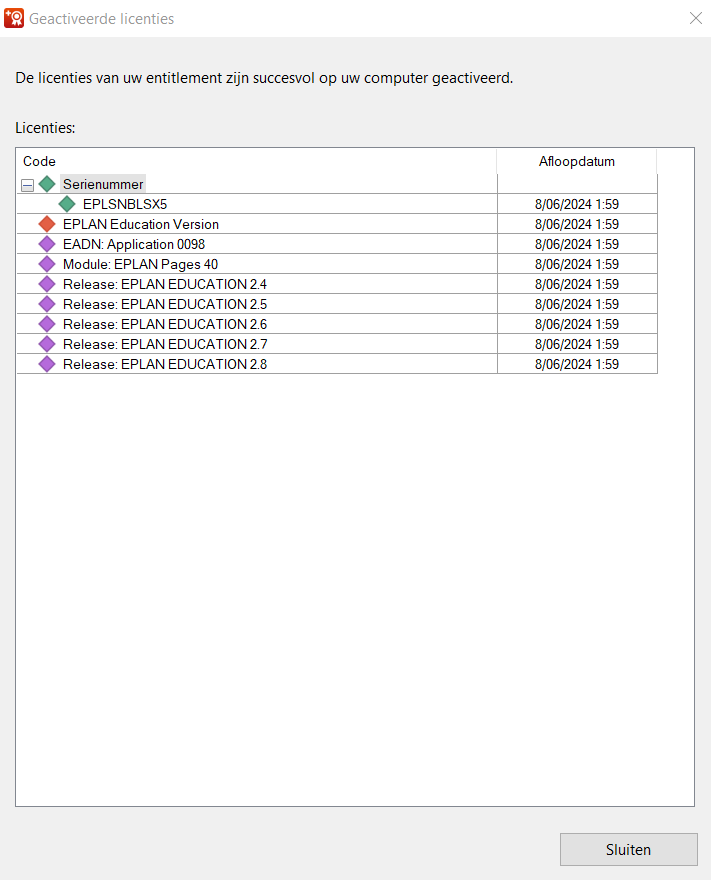The image size is (711, 880).
Task: Collapse the Serienummer tree node
Action: 27,185
